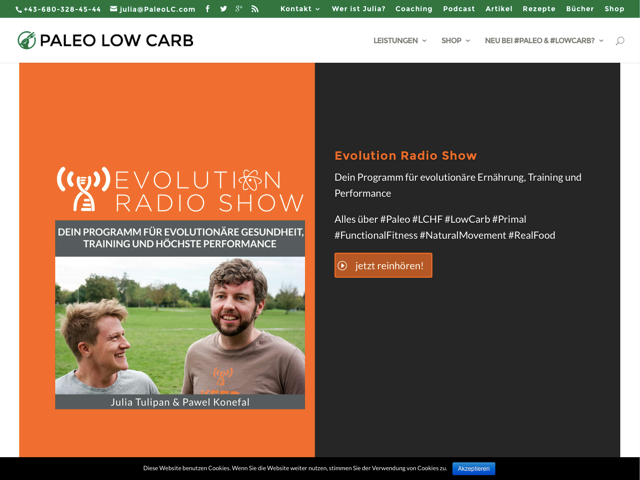
Task: Click the cookie notice text
Action: pos(295,468)
